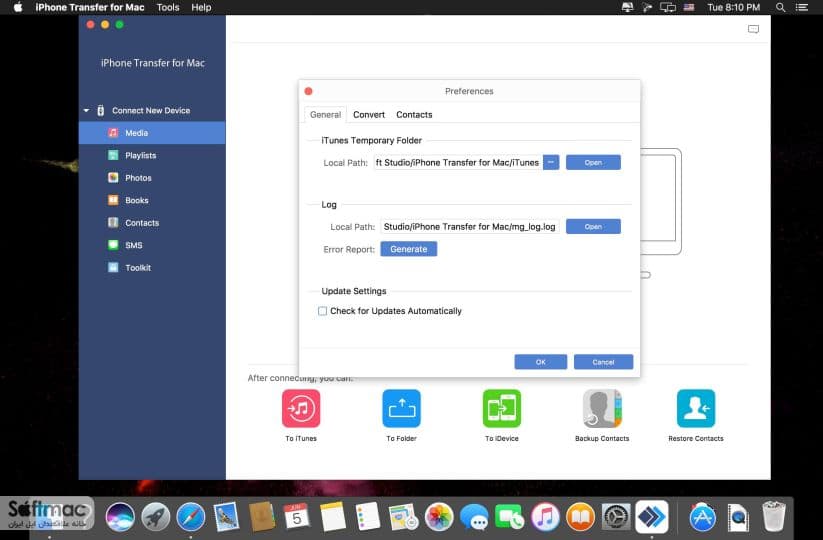The image size is (823, 540).
Task: Select Contacts in the sidebar
Action: 152,223
